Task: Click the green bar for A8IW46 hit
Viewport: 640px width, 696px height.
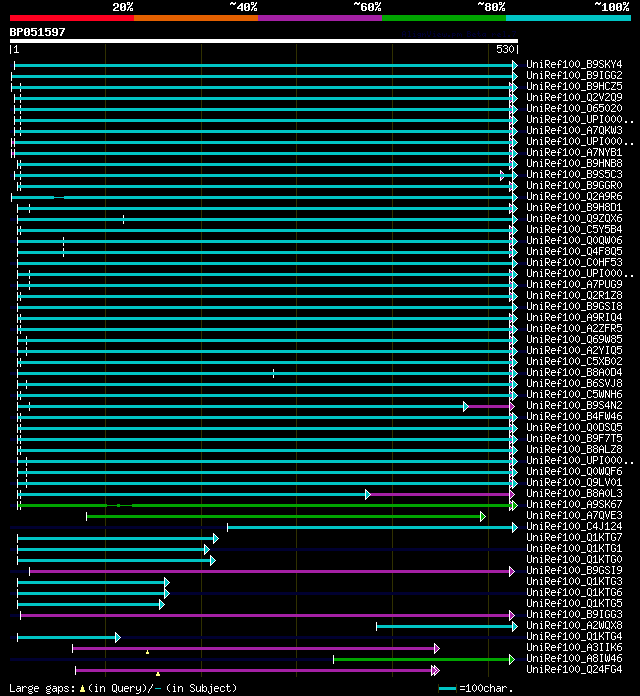Action: point(422,660)
